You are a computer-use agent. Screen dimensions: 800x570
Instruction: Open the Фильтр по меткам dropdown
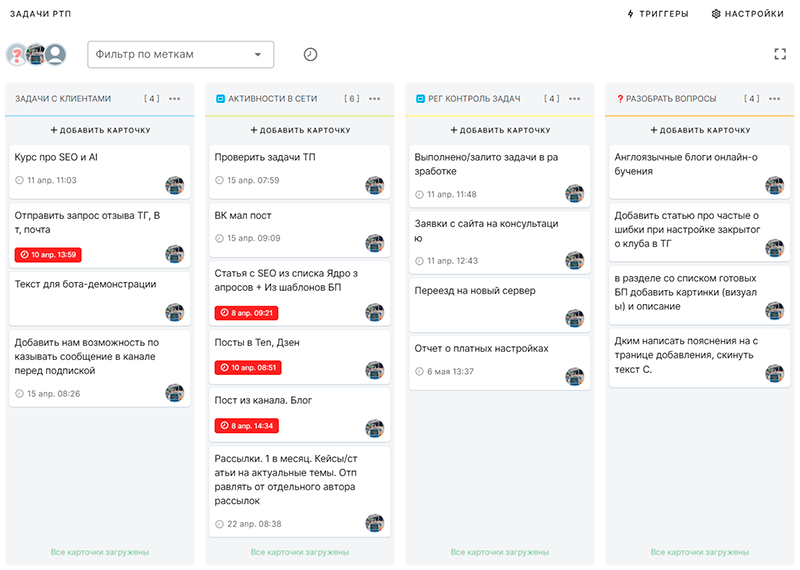coord(180,54)
